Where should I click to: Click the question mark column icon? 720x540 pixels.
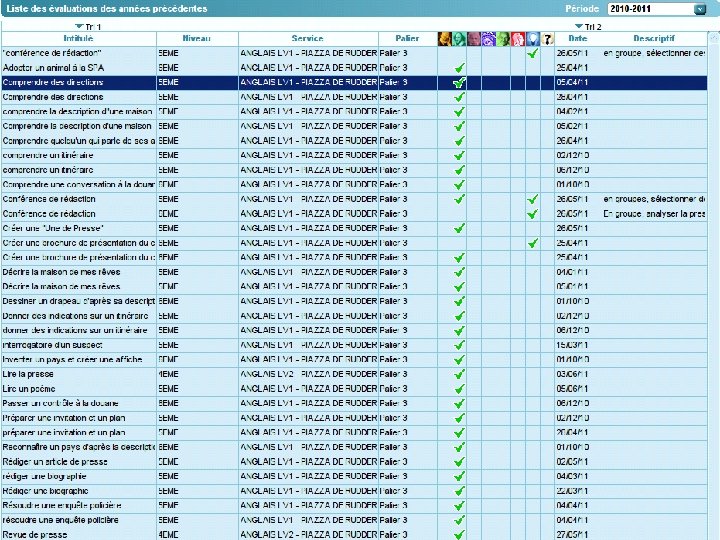point(547,39)
